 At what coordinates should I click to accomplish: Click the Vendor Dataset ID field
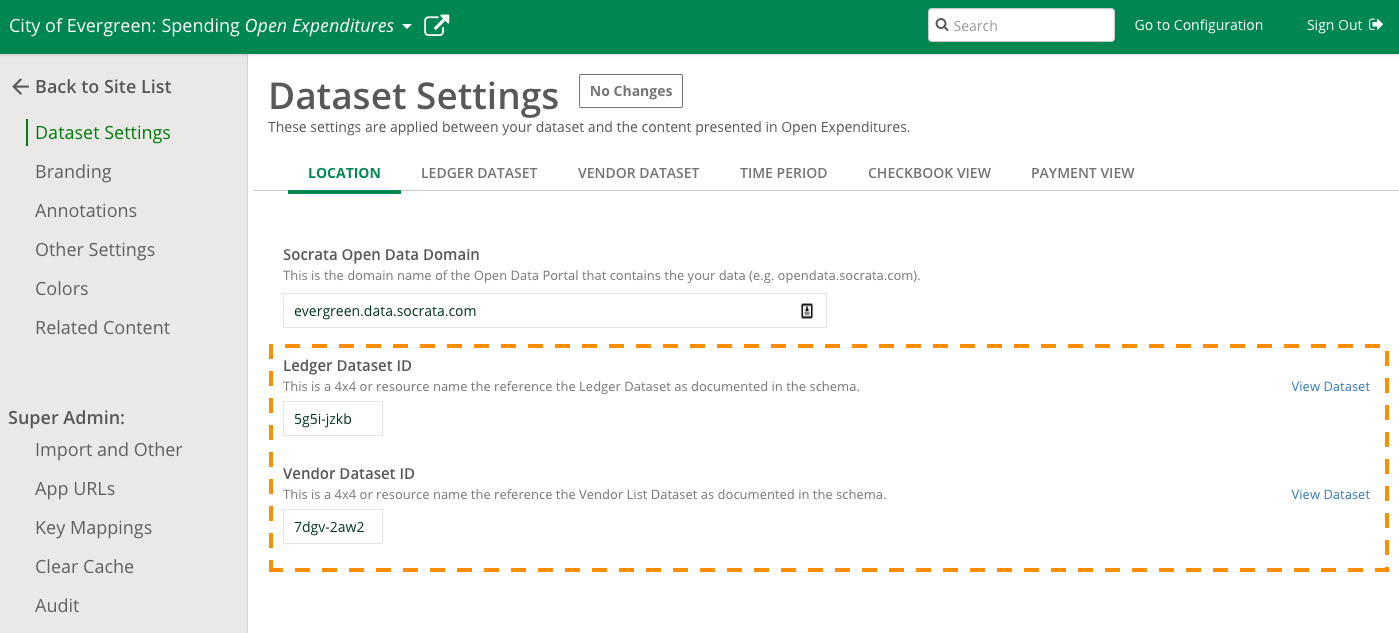point(333,527)
